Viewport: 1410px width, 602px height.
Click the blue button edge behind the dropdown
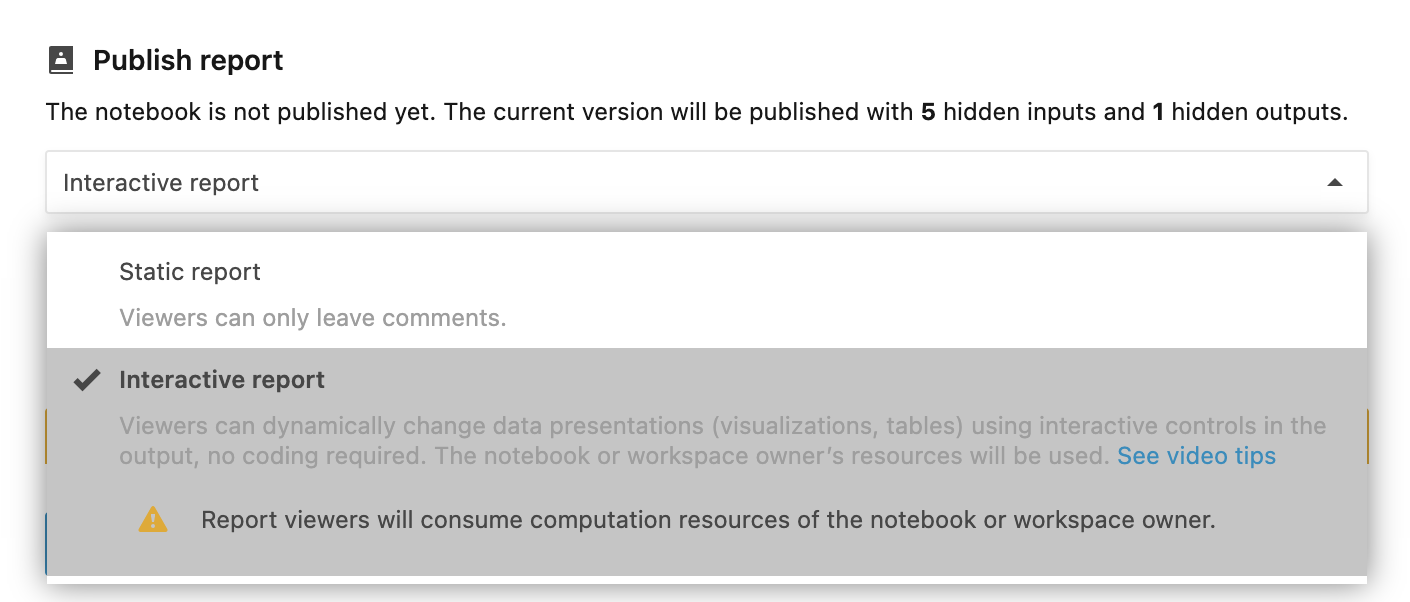tap(46, 544)
